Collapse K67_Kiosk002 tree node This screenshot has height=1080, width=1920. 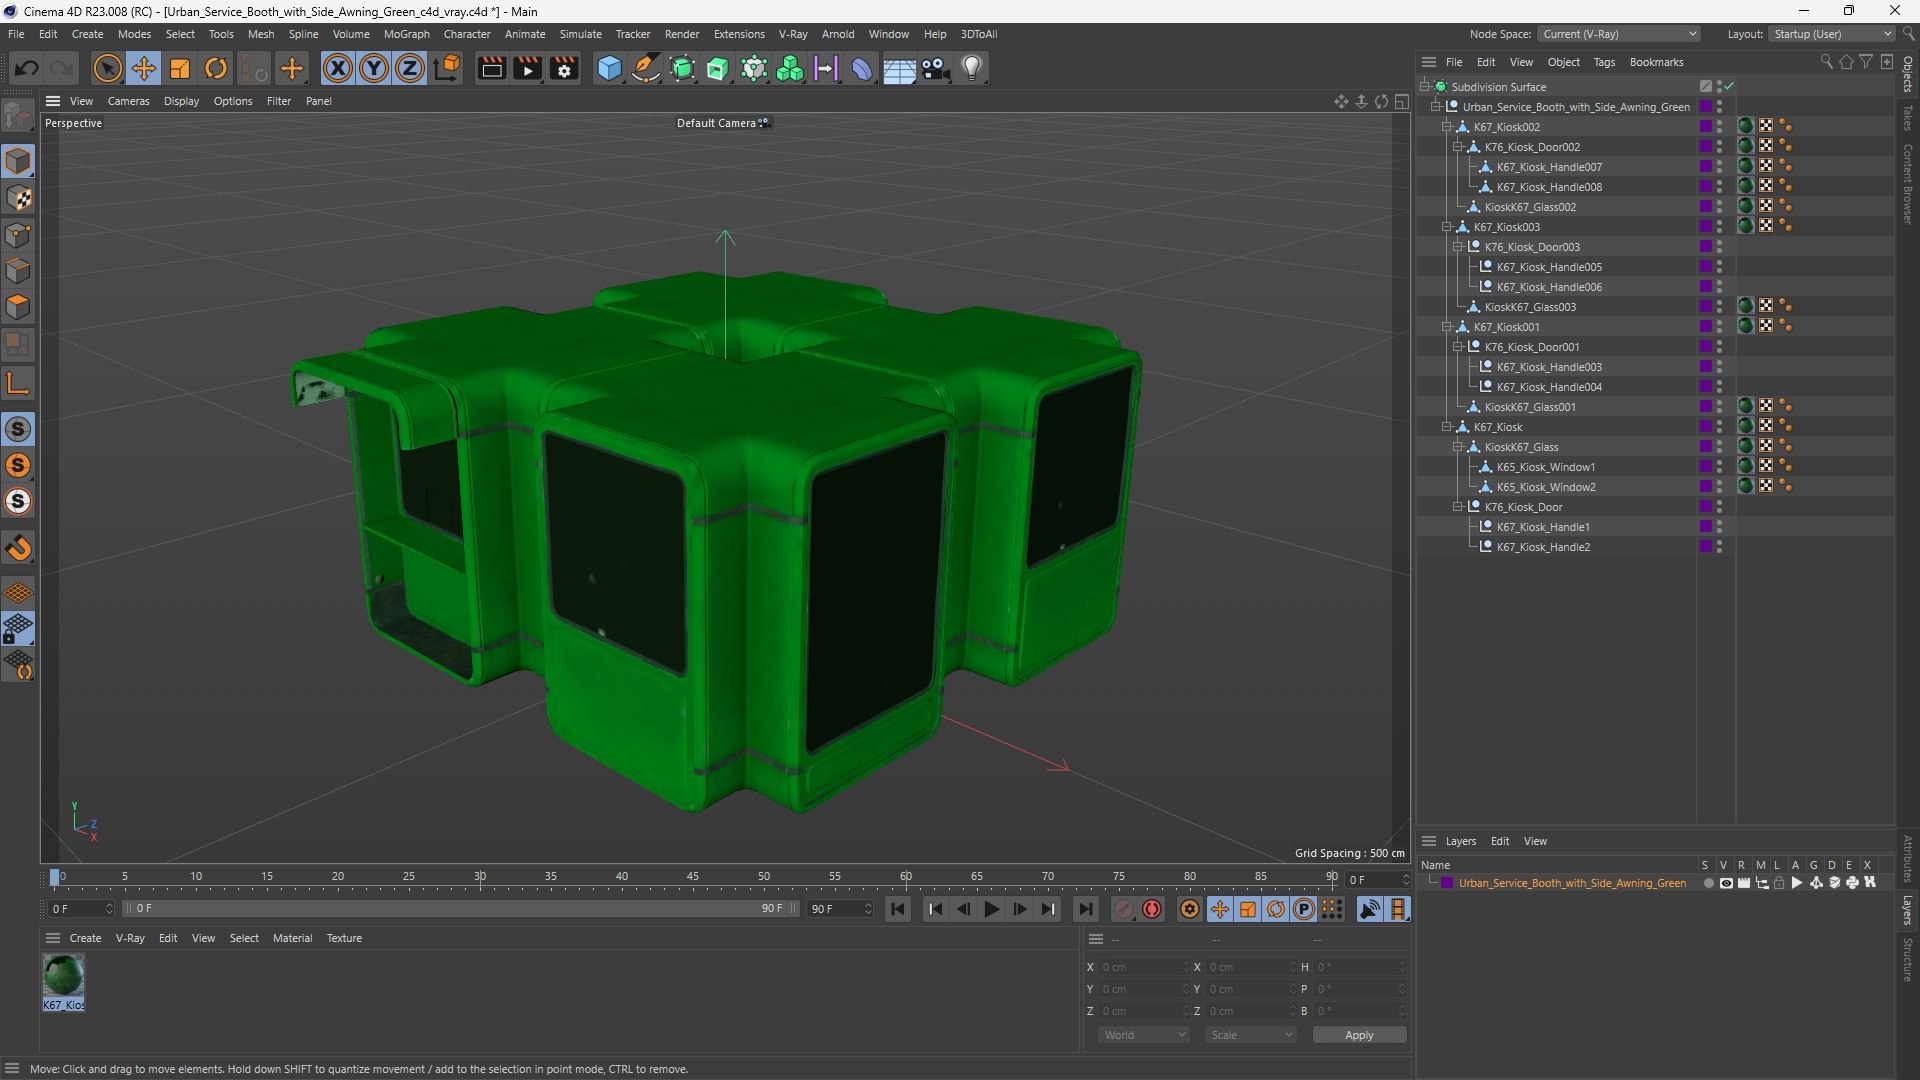pyautogui.click(x=1446, y=127)
